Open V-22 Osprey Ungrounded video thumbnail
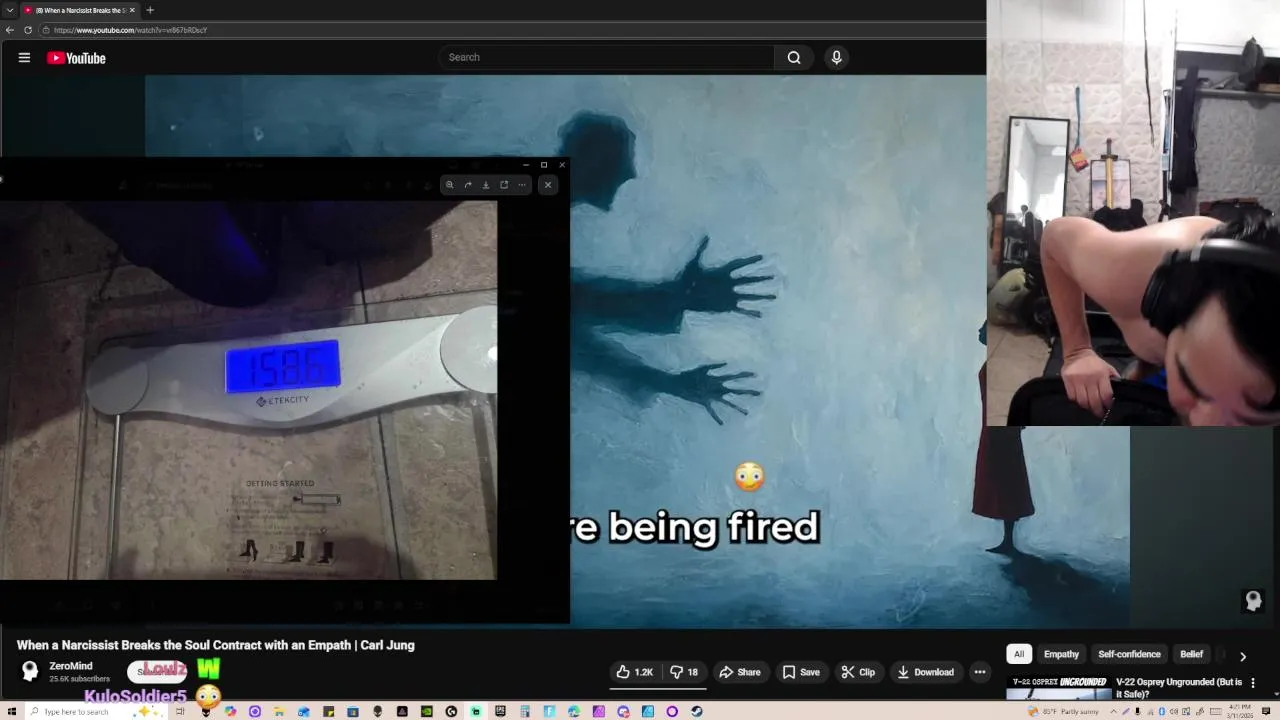1280x720 pixels. tap(1059, 687)
